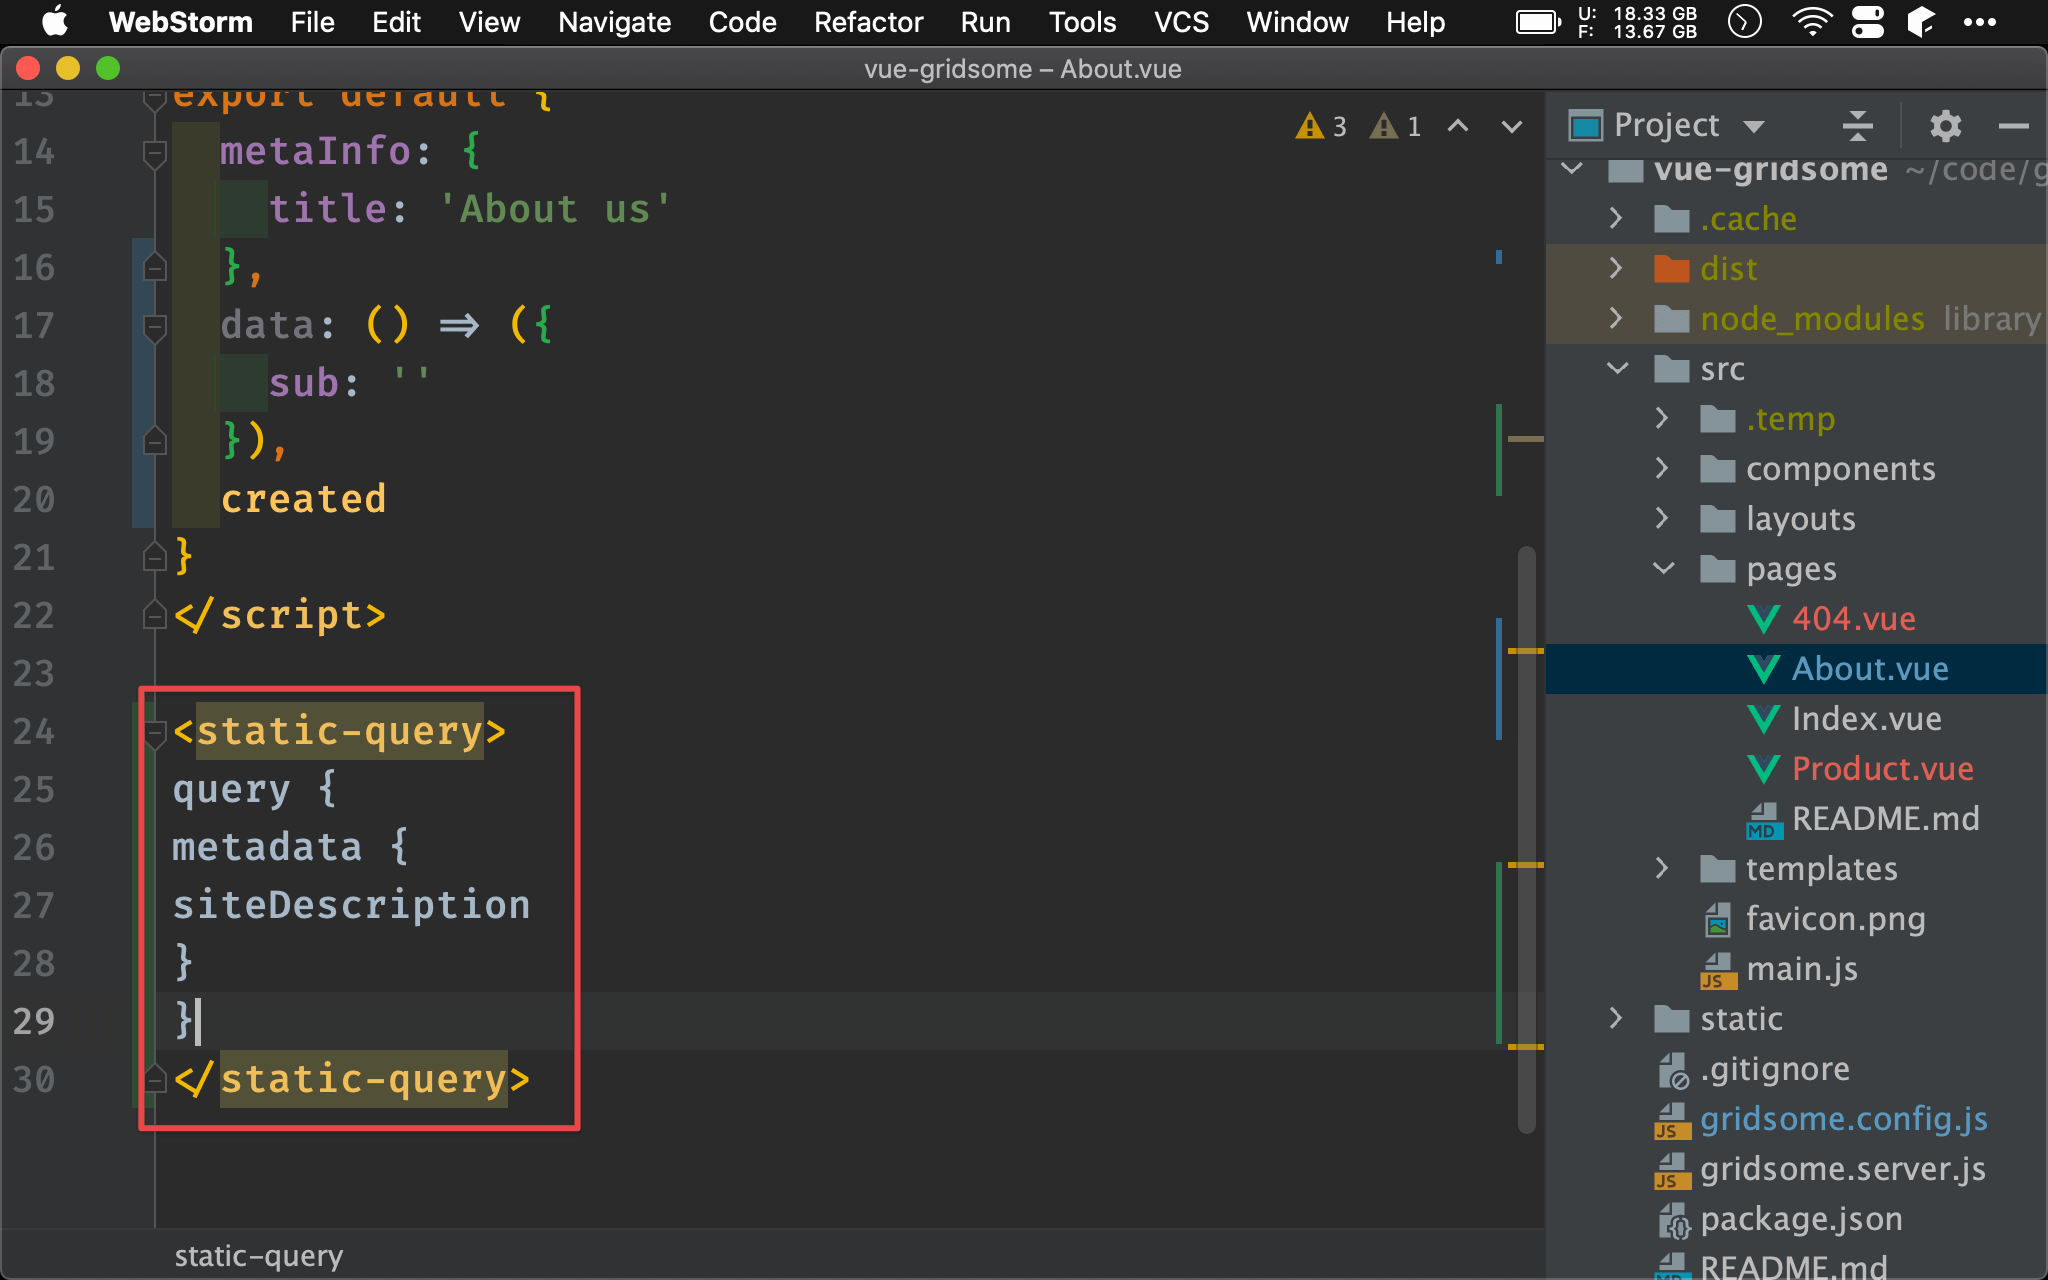The width and height of the screenshot is (2048, 1280).
Task: Click the battery status icon
Action: [x=1538, y=22]
